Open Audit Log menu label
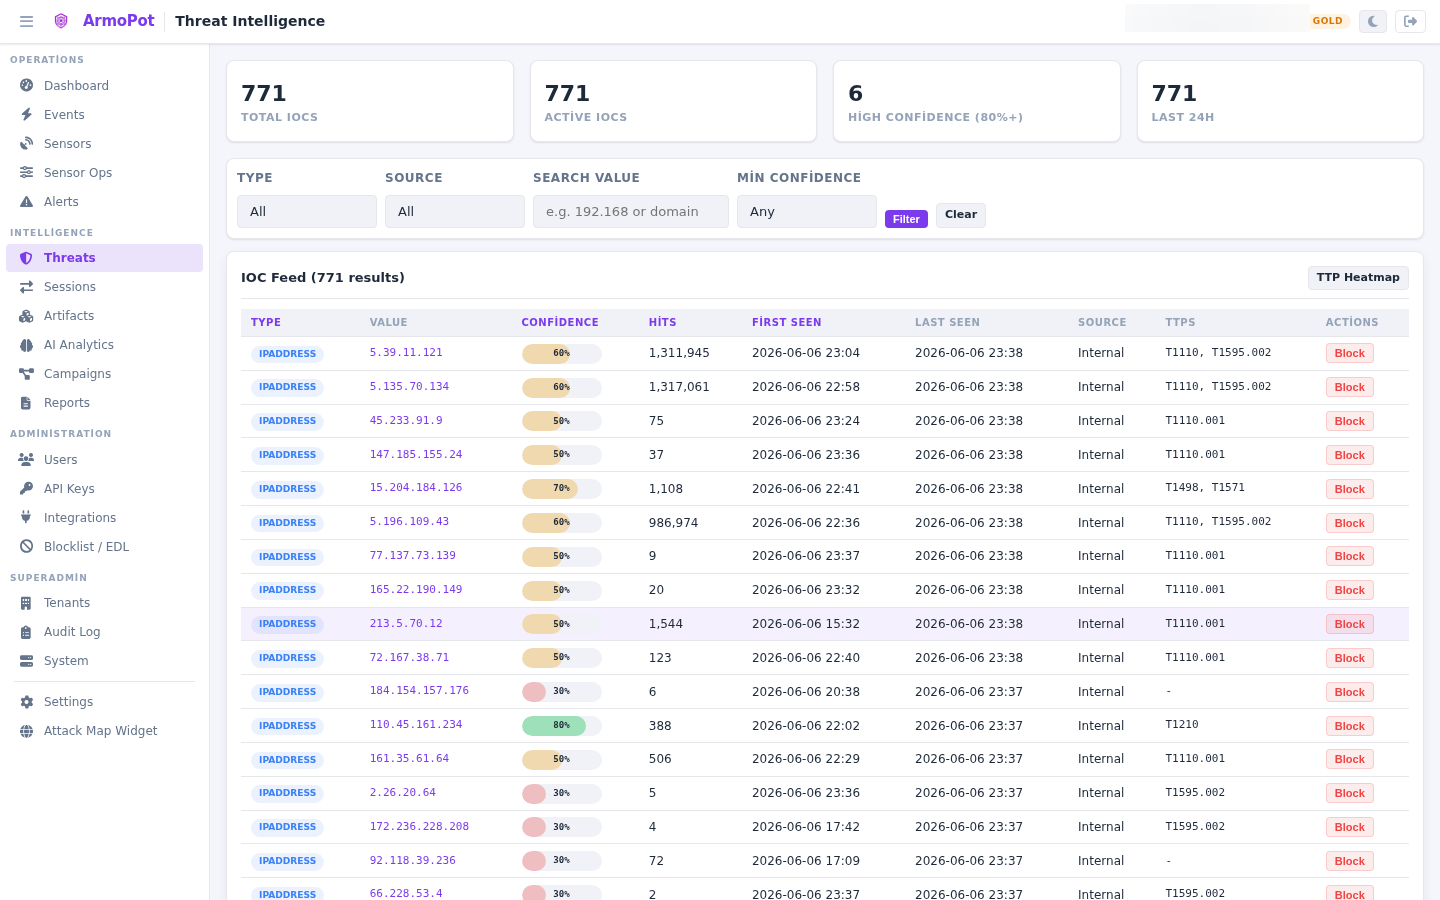This screenshot has height=900, width=1440. pos(72,632)
